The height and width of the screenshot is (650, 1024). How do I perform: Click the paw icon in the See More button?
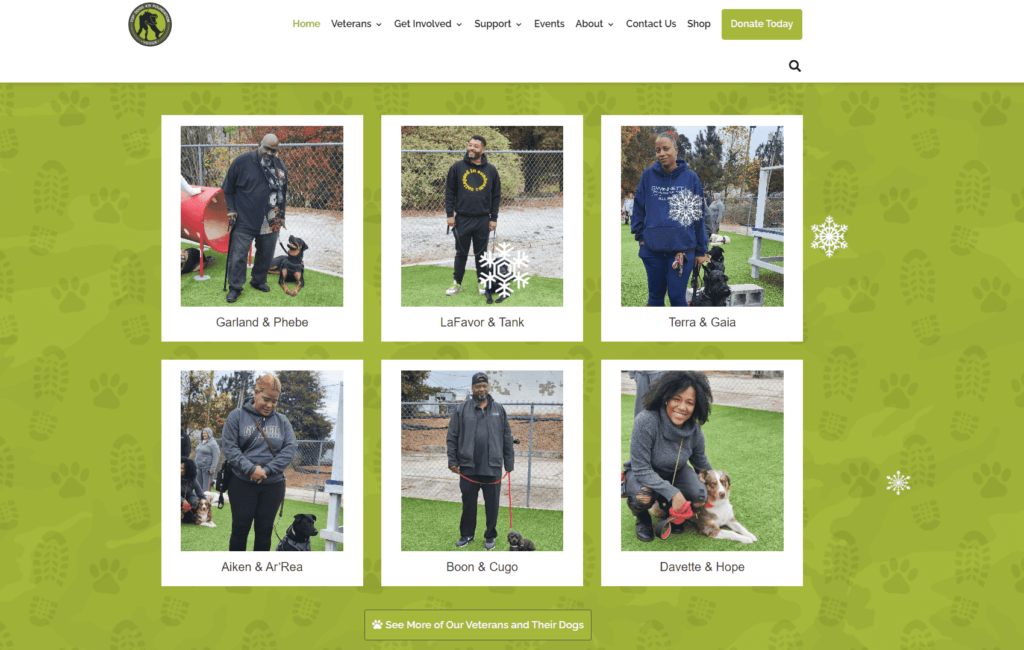tap(377, 625)
